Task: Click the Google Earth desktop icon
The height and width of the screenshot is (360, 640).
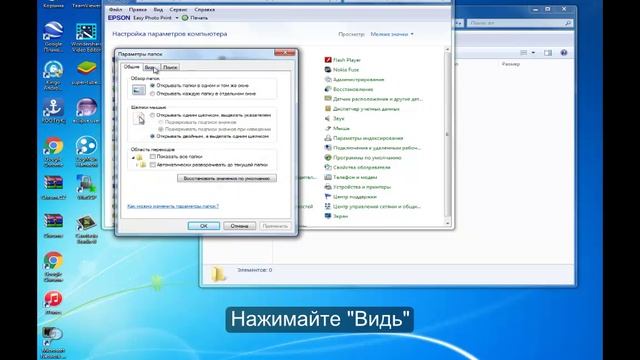Action: pyautogui.click(x=53, y=37)
